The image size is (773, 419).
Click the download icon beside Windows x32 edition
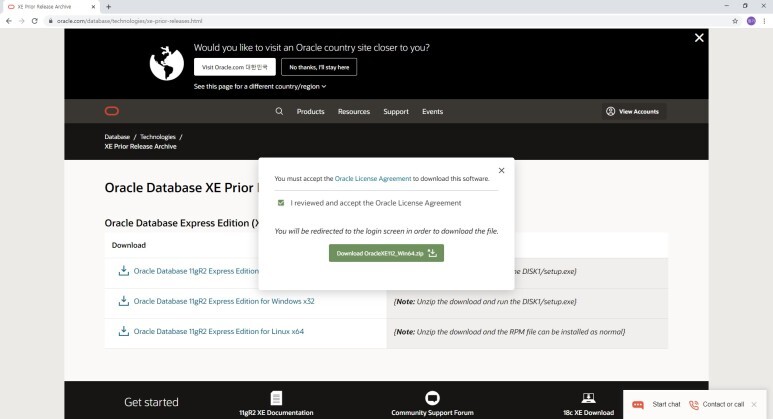(124, 301)
